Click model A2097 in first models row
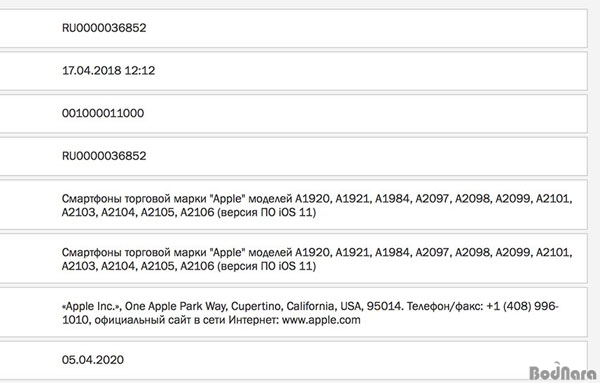The image size is (600, 383). (432, 199)
